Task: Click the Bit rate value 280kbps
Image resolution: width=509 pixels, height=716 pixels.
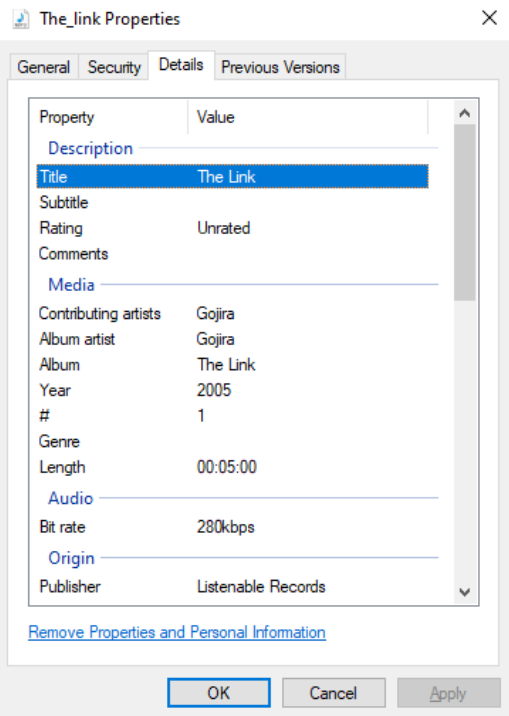Action: click(x=226, y=527)
